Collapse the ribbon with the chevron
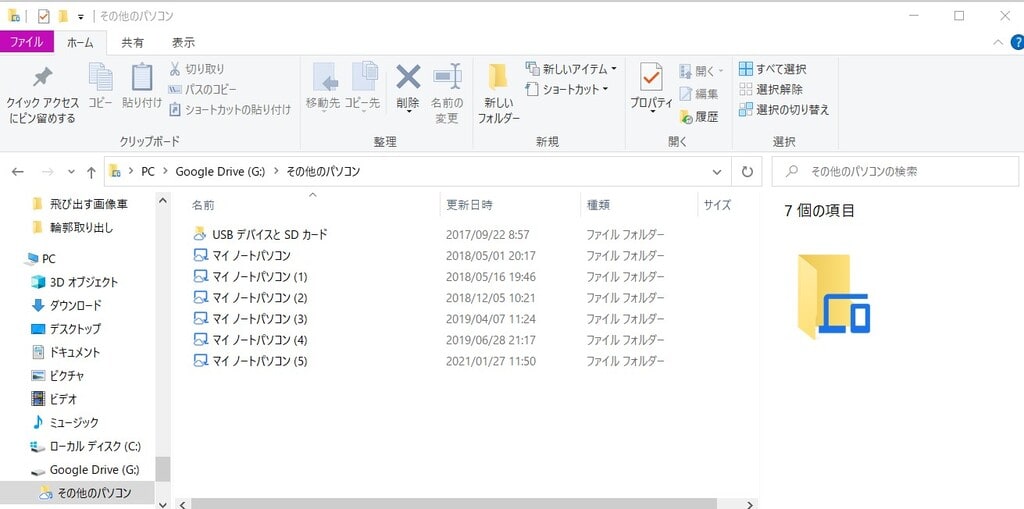1024x509 pixels. 999,42
